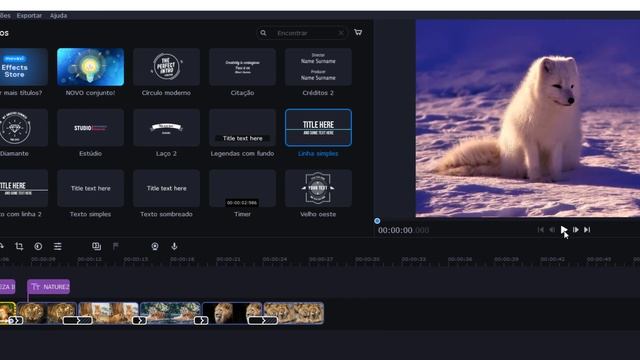Step forward one frame

tap(576, 230)
